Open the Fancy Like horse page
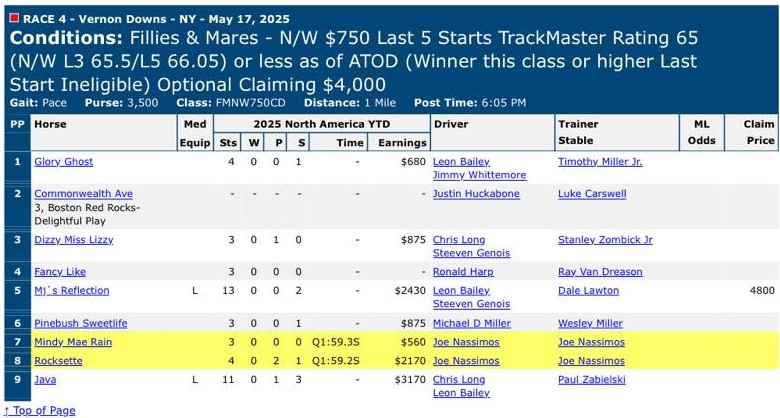Viewport: 780px width, 418px height. click(x=62, y=272)
